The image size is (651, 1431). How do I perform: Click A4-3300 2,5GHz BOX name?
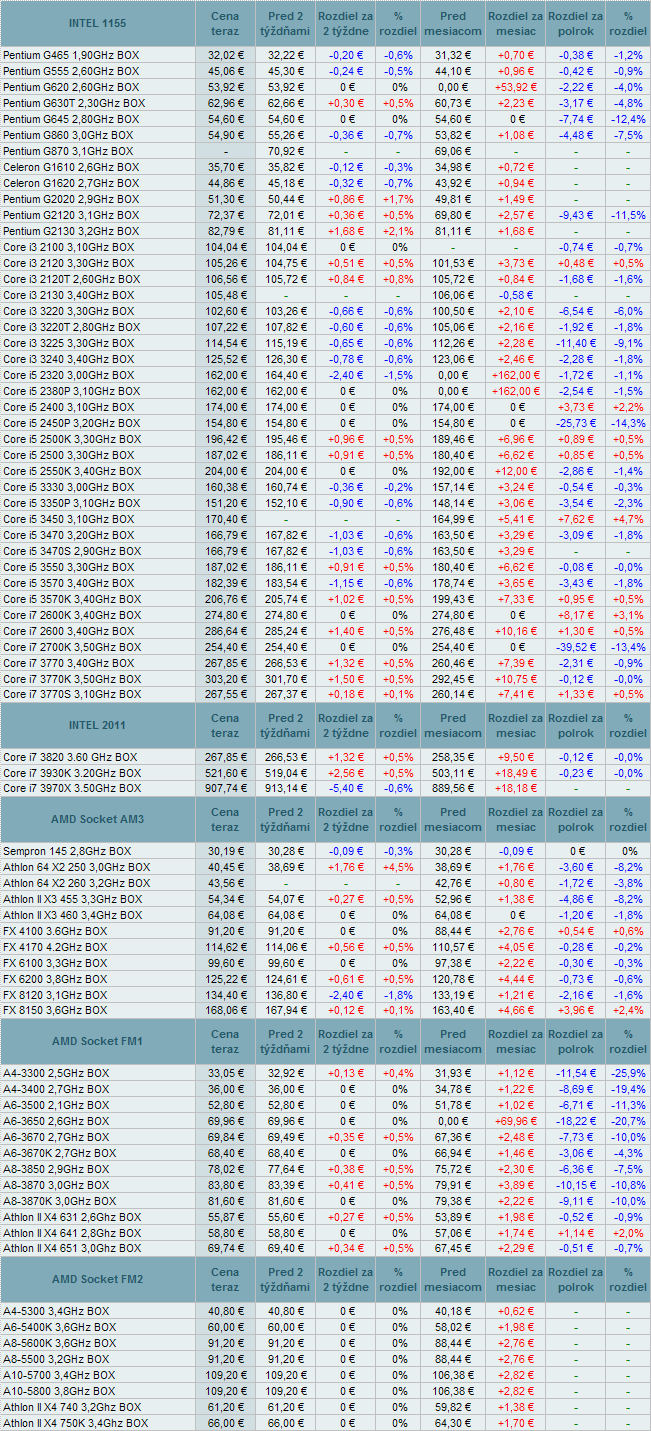[x=57, y=1074]
